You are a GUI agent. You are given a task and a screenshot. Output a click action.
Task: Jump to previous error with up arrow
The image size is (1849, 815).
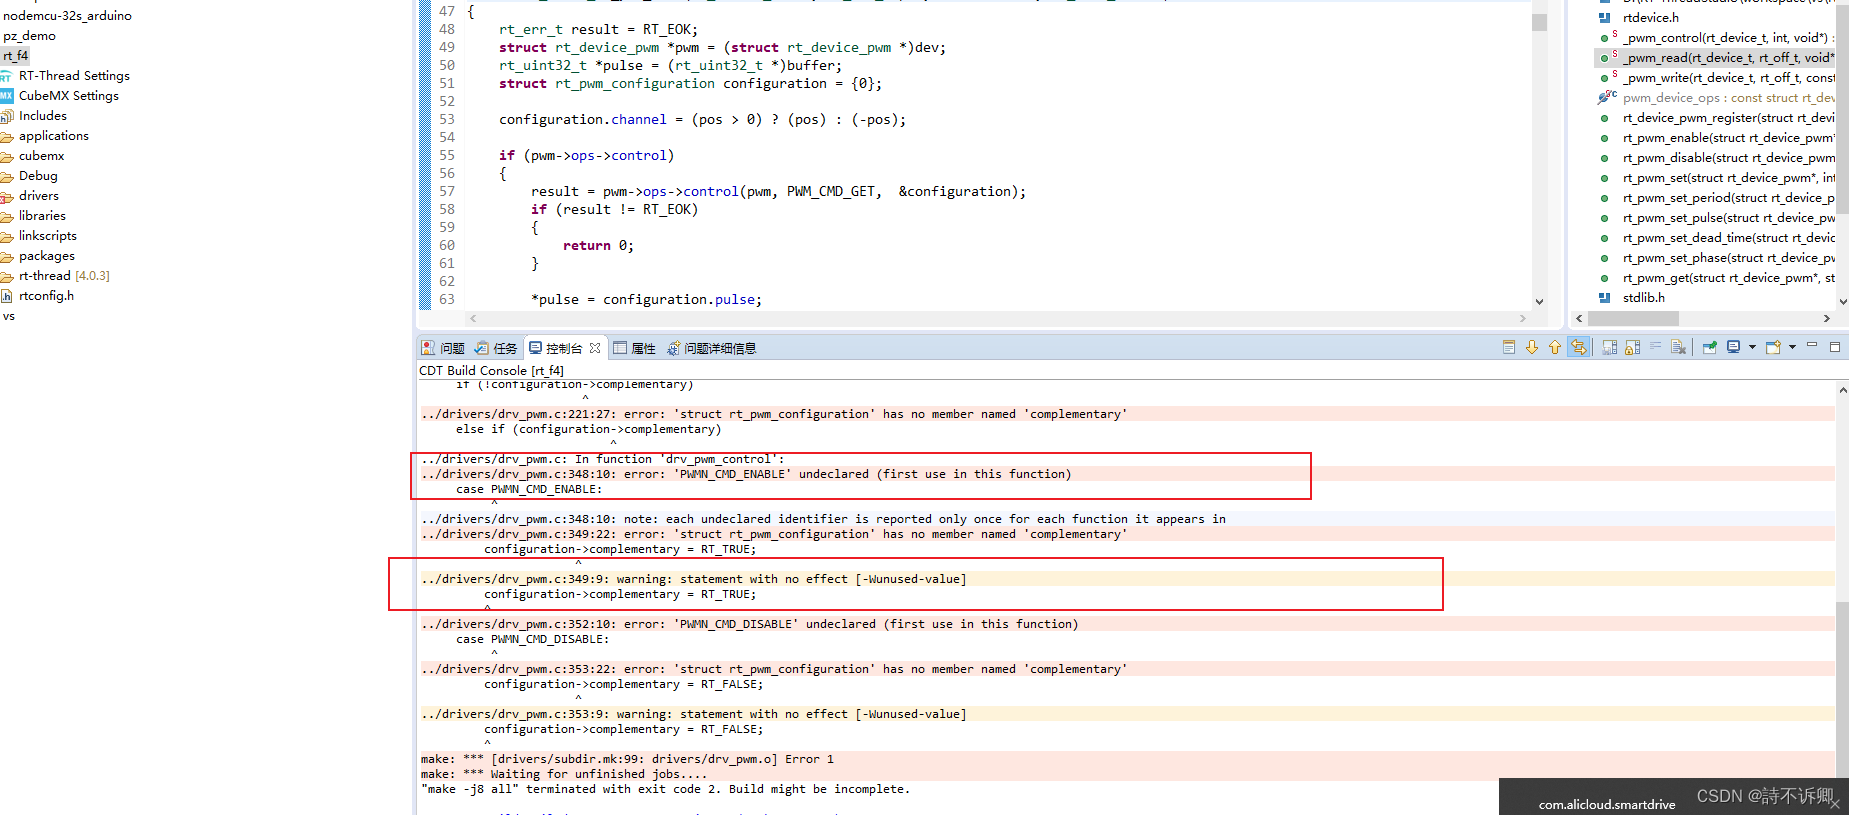[1555, 347]
